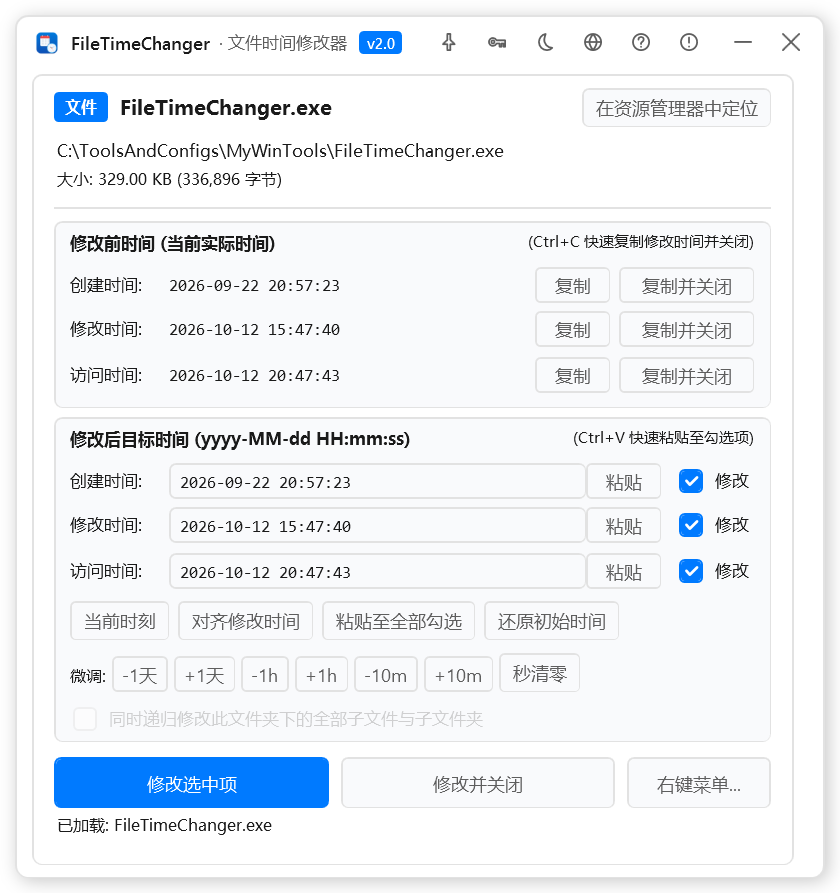Click current 创建时间 value 2026-09-22 20:57:23
Image resolution: width=840 pixels, height=893 pixels.
click(x=255, y=285)
